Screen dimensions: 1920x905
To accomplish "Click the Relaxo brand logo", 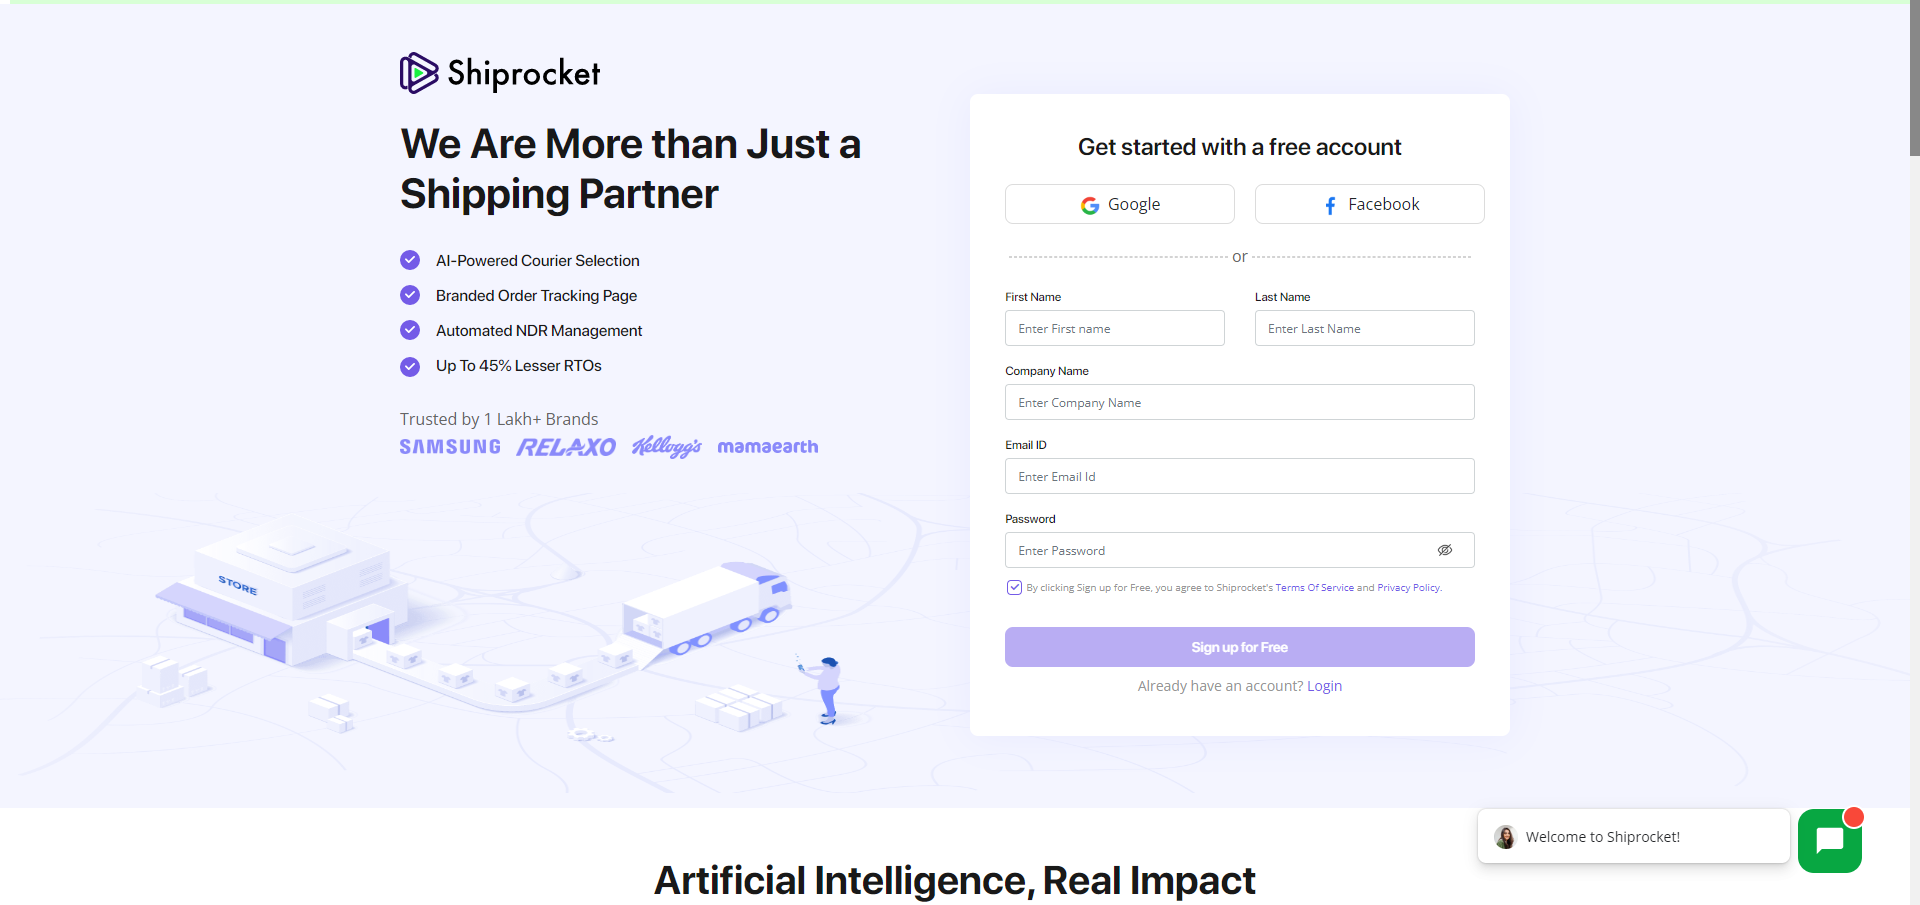I will point(565,447).
